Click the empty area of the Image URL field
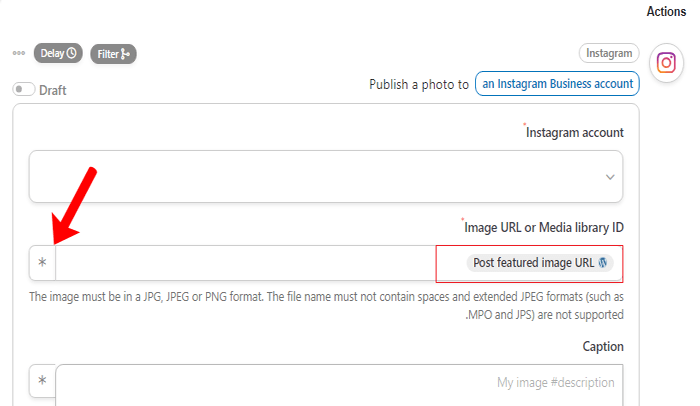This screenshot has height=406, width=700. pyautogui.click(x=245, y=263)
